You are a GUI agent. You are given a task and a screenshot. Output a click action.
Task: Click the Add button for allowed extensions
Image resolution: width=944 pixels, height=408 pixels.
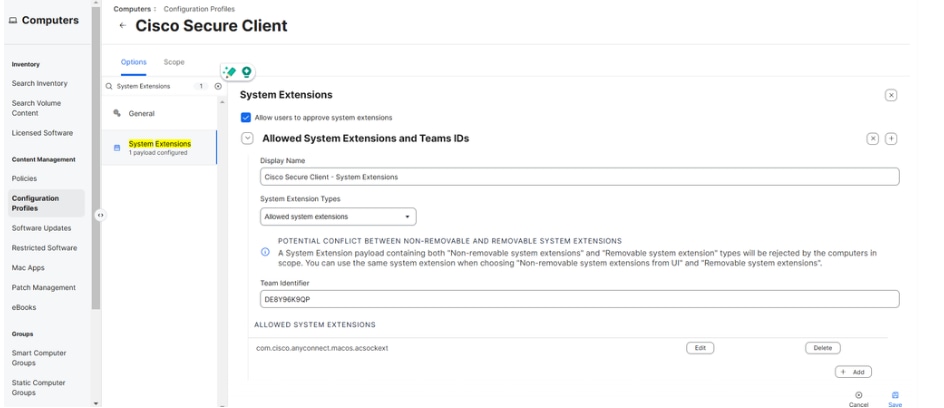853,371
